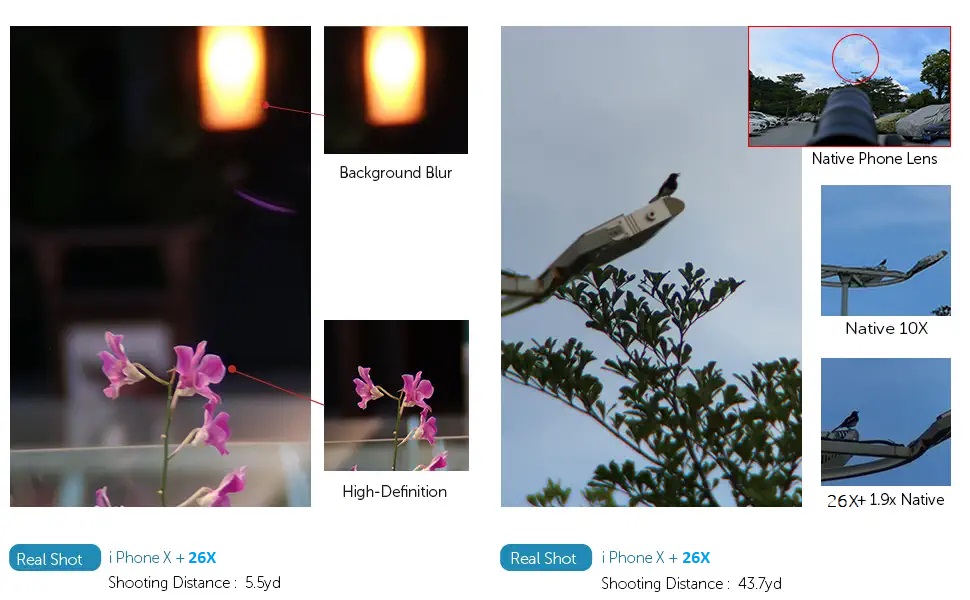970x600 pixels.
Task: Click the High-Definition caption
Action: coord(395,492)
